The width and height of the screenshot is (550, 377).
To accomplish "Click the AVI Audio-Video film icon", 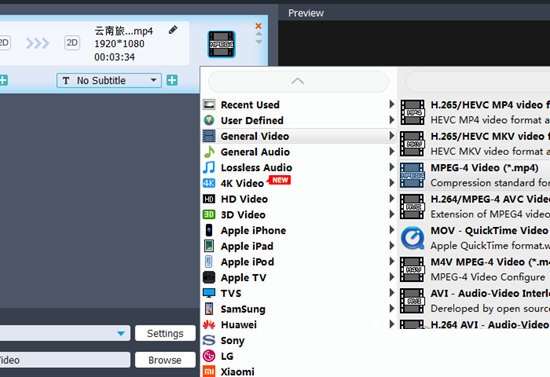I will [x=412, y=301].
